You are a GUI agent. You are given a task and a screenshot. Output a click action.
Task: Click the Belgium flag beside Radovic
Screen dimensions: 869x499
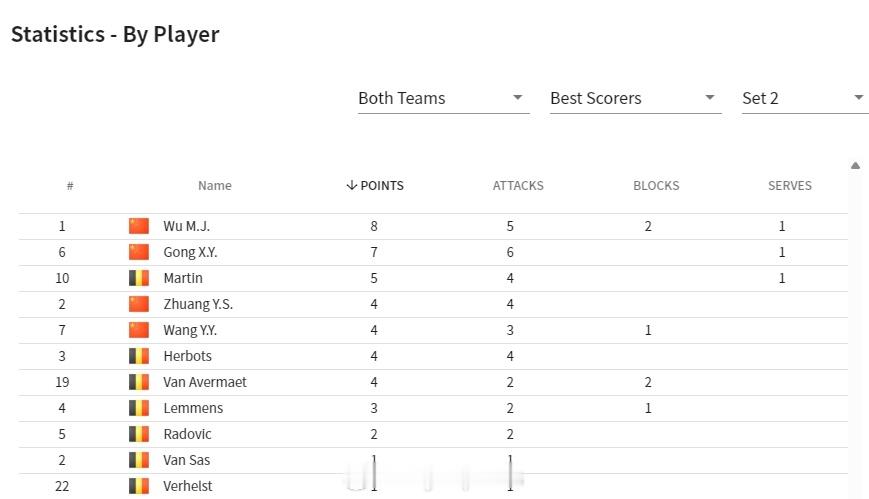coord(139,434)
